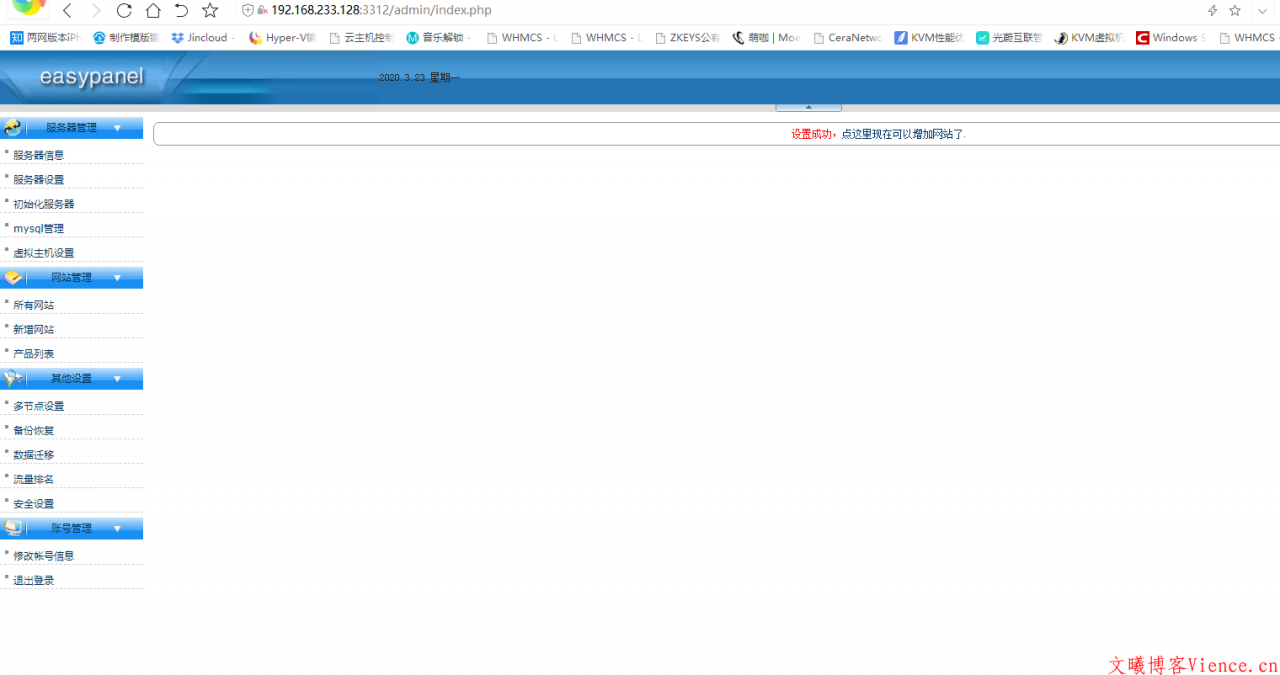Click 退出登录 to log out
1280x675 pixels.
32,579
